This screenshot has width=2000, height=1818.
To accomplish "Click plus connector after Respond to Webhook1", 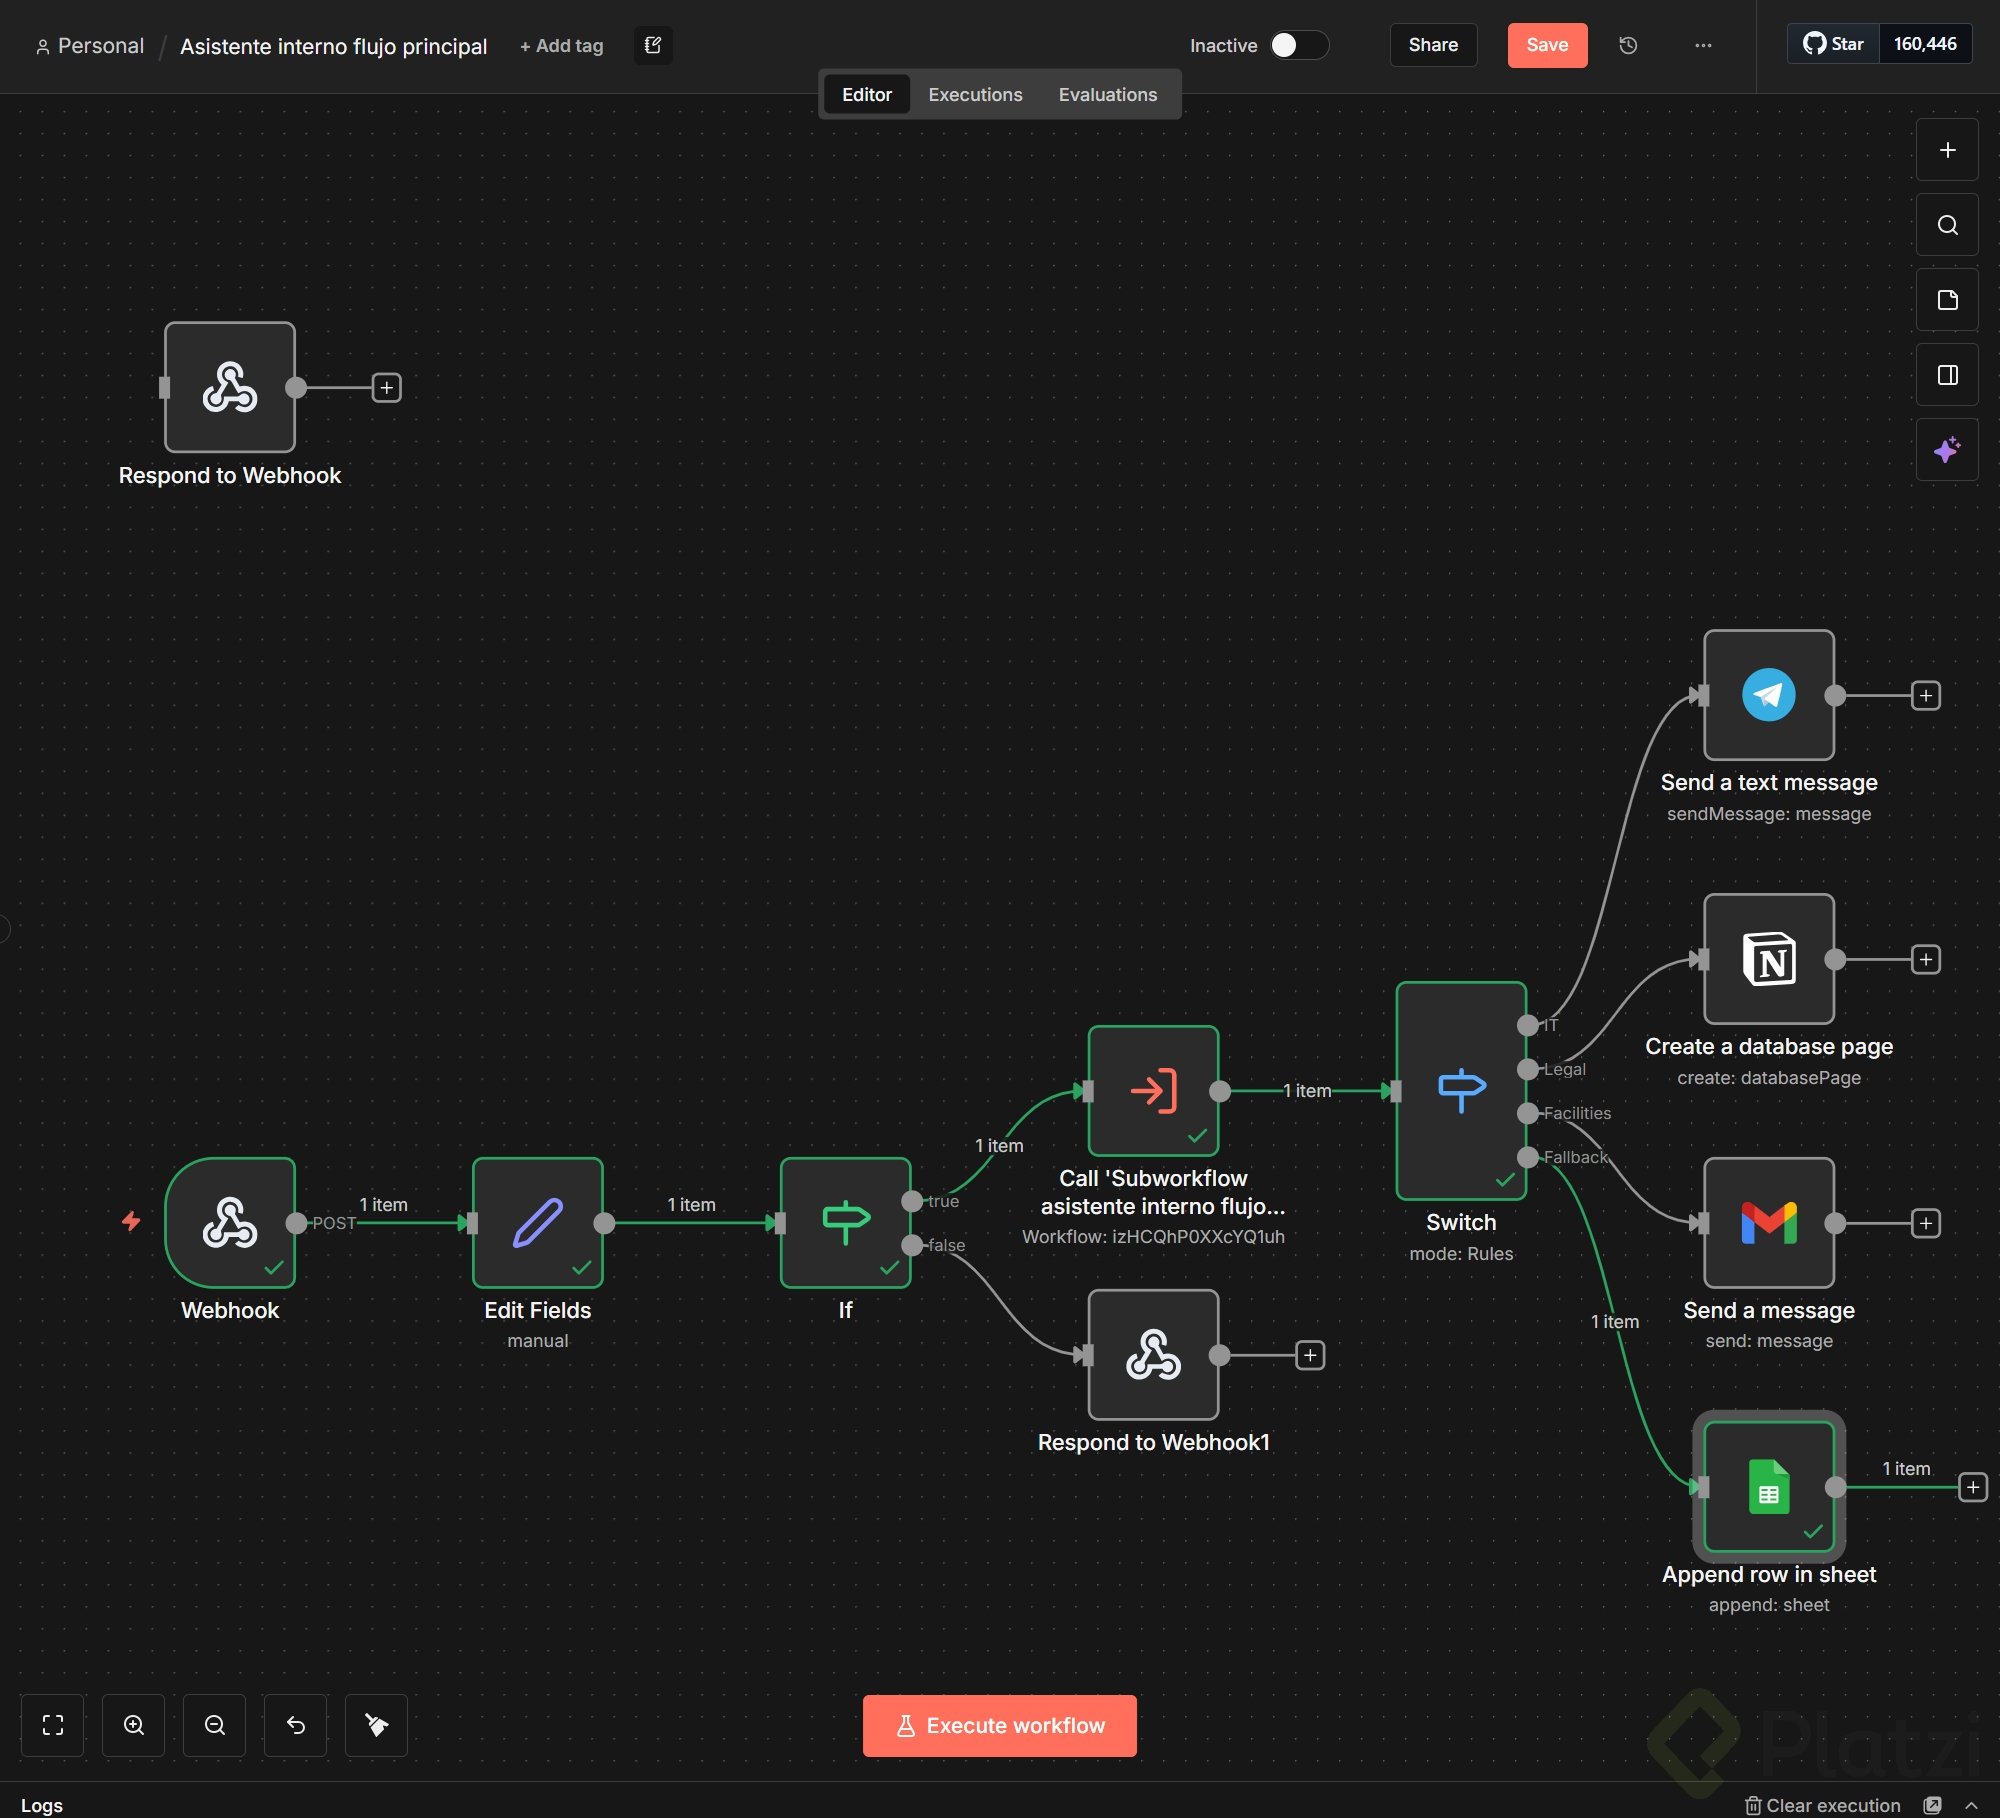I will [x=1309, y=1355].
